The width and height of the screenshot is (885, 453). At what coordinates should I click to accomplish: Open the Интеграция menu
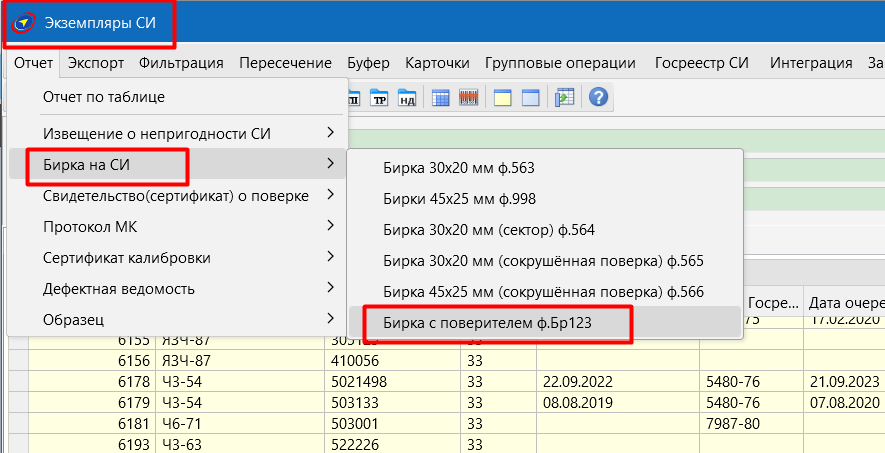(811, 63)
